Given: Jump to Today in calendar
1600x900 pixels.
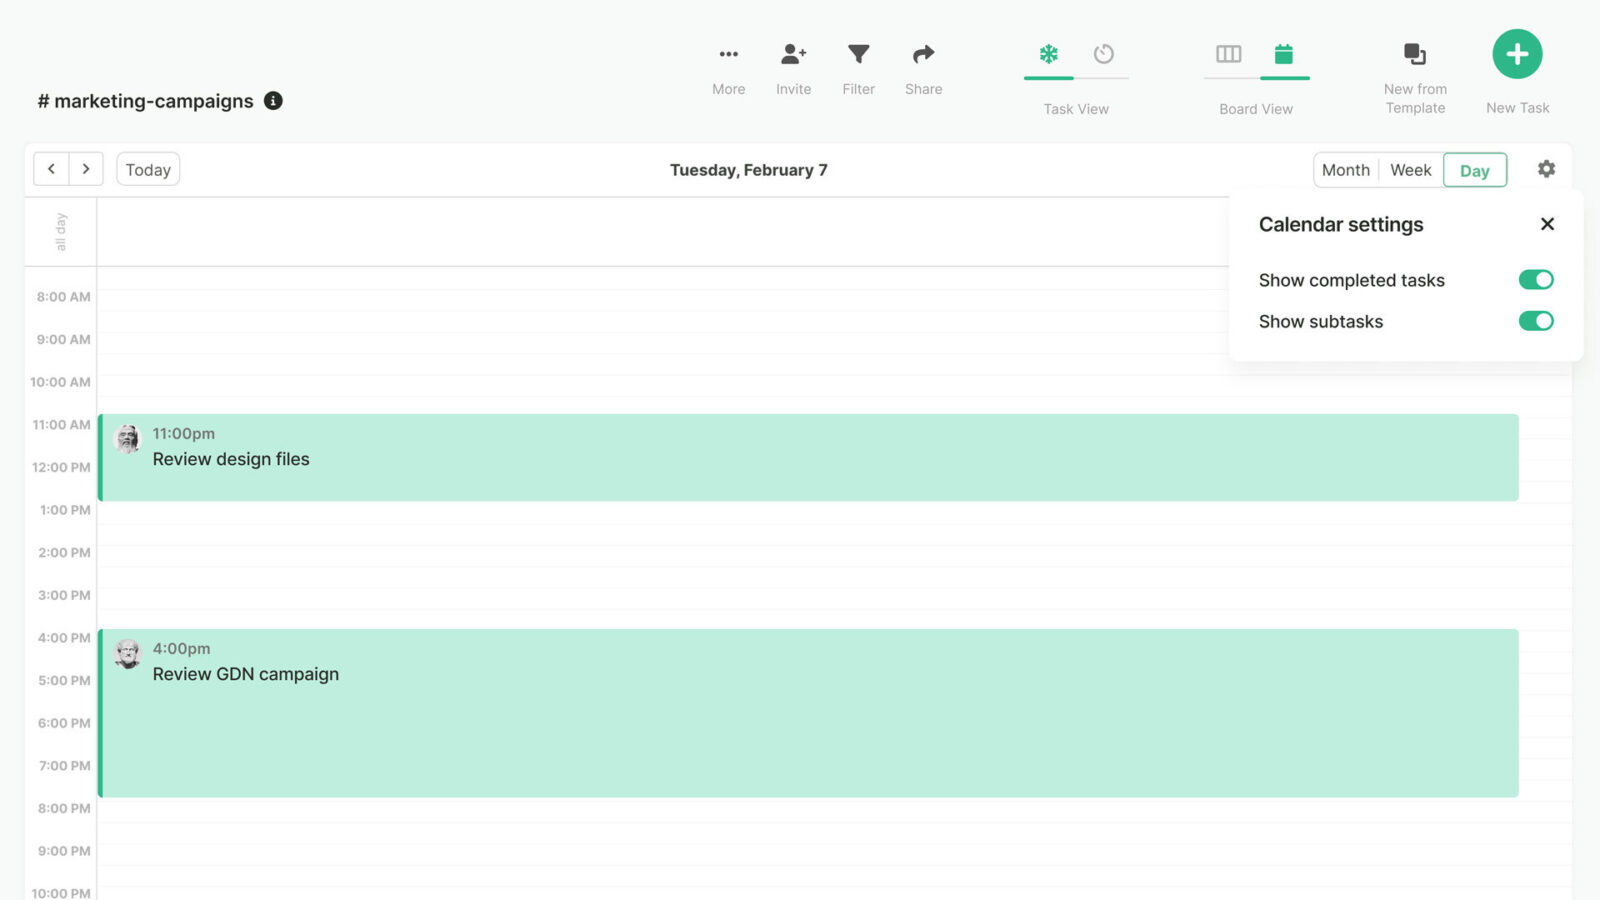Looking at the screenshot, I should (x=148, y=170).
